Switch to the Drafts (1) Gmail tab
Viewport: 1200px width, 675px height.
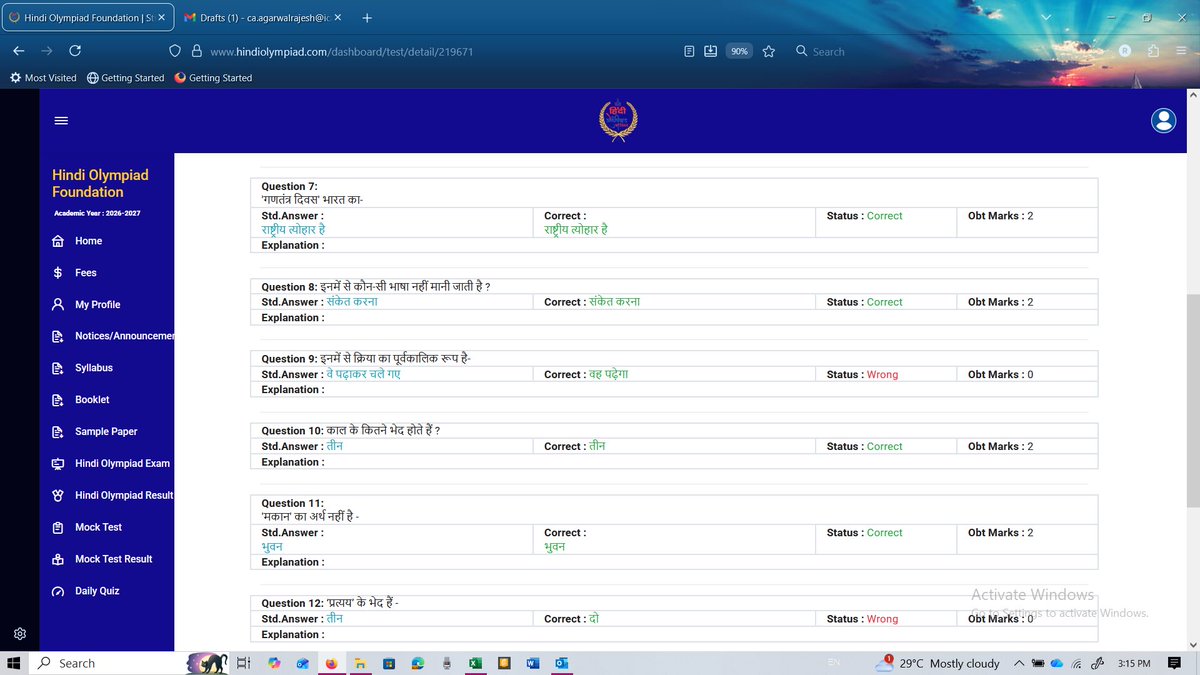coord(263,17)
